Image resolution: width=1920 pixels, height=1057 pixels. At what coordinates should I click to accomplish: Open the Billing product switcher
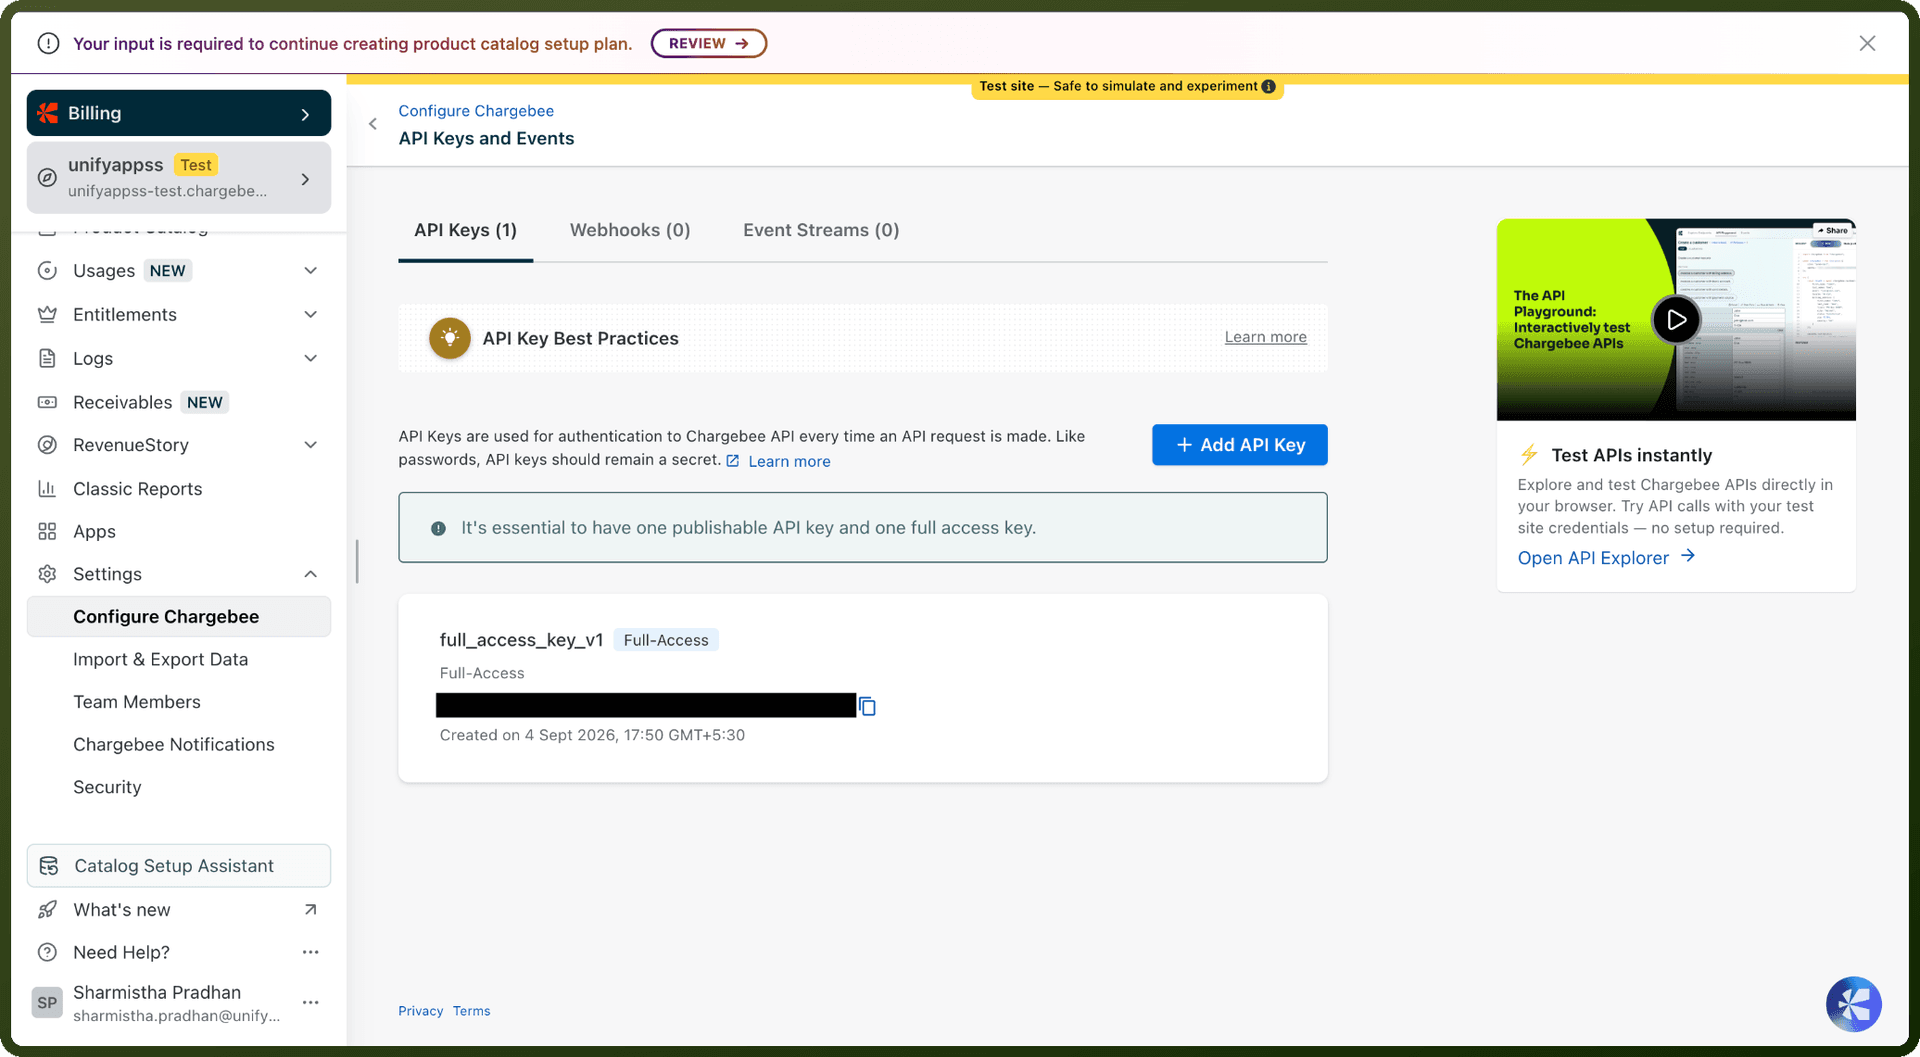tap(179, 113)
